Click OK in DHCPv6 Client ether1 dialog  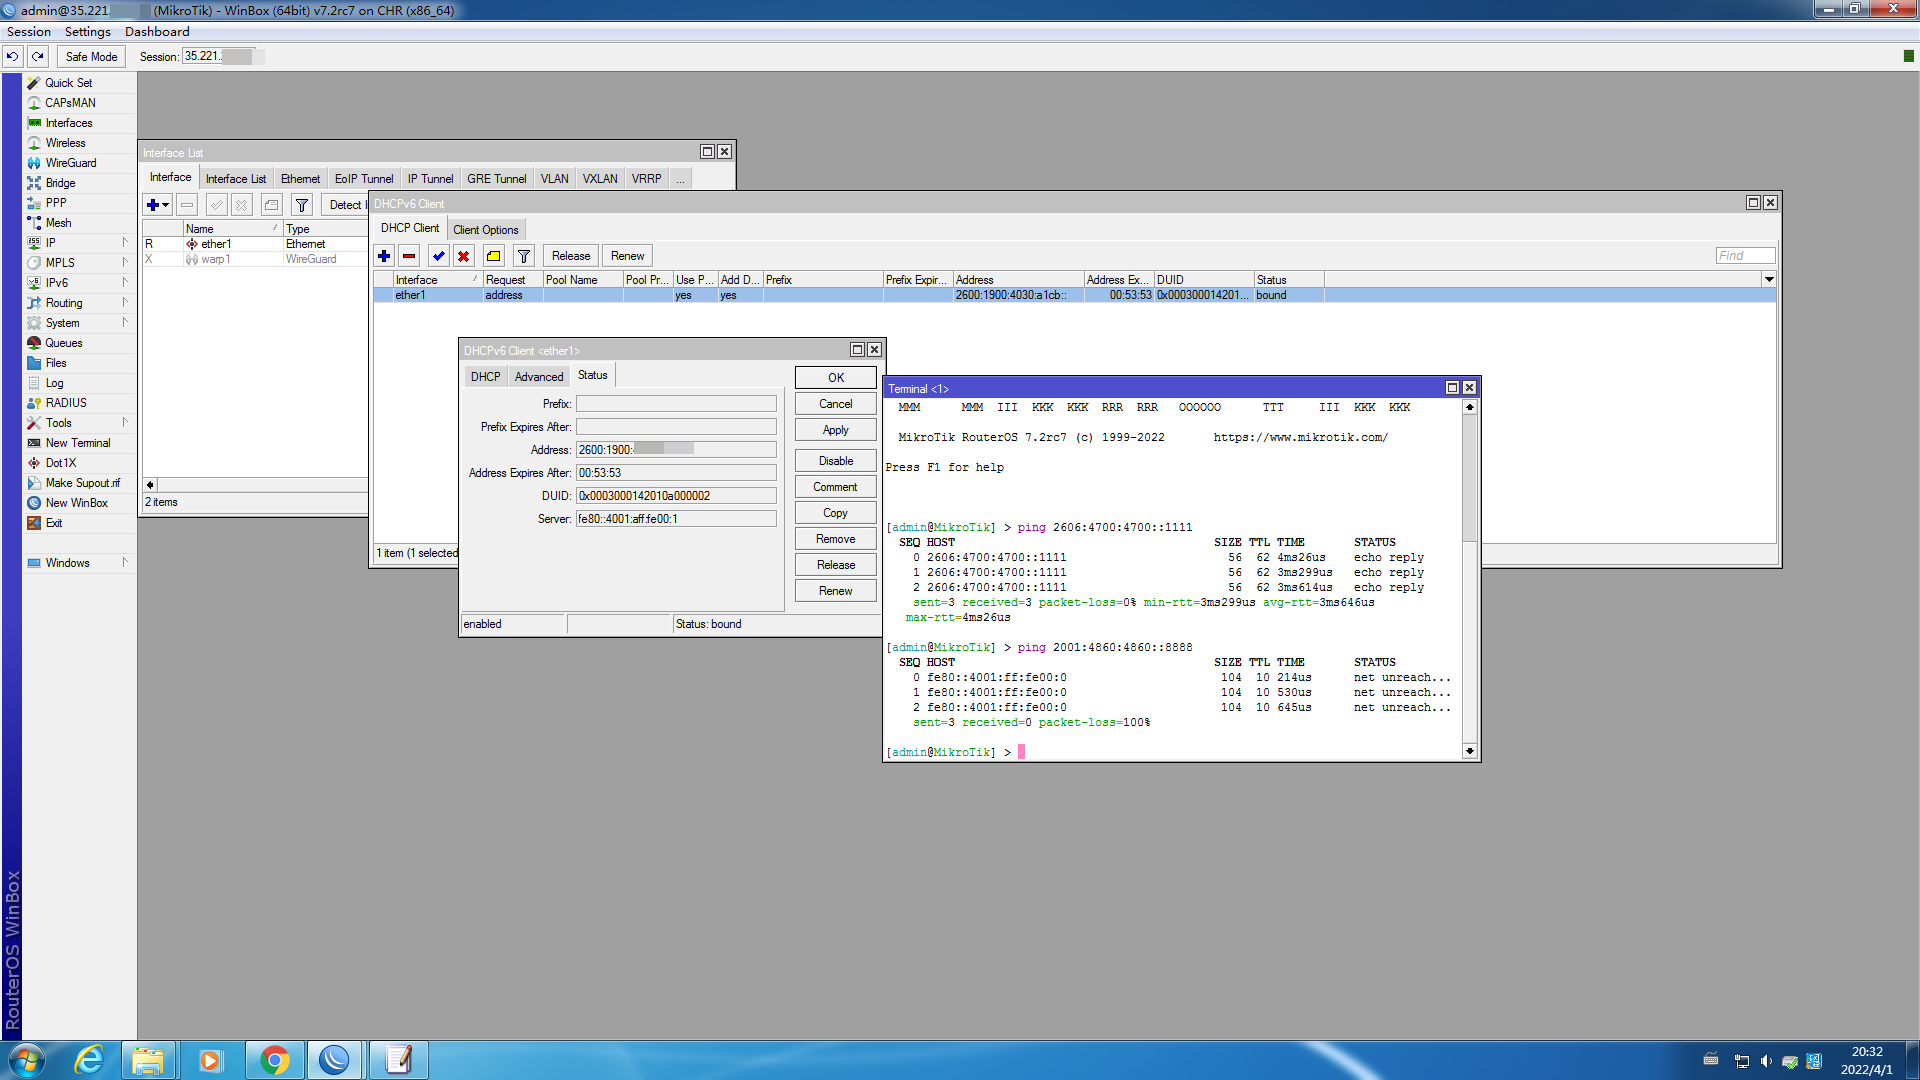tap(836, 378)
